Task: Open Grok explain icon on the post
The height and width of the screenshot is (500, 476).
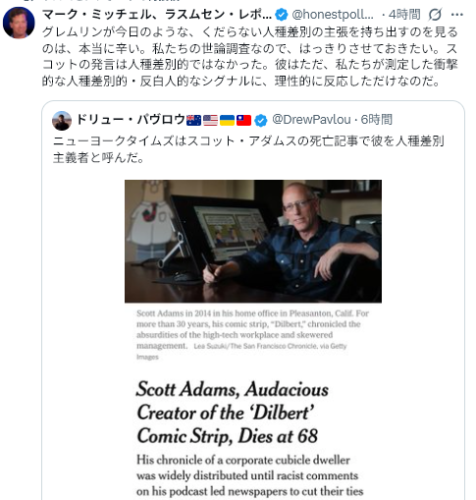Action: [x=435, y=15]
